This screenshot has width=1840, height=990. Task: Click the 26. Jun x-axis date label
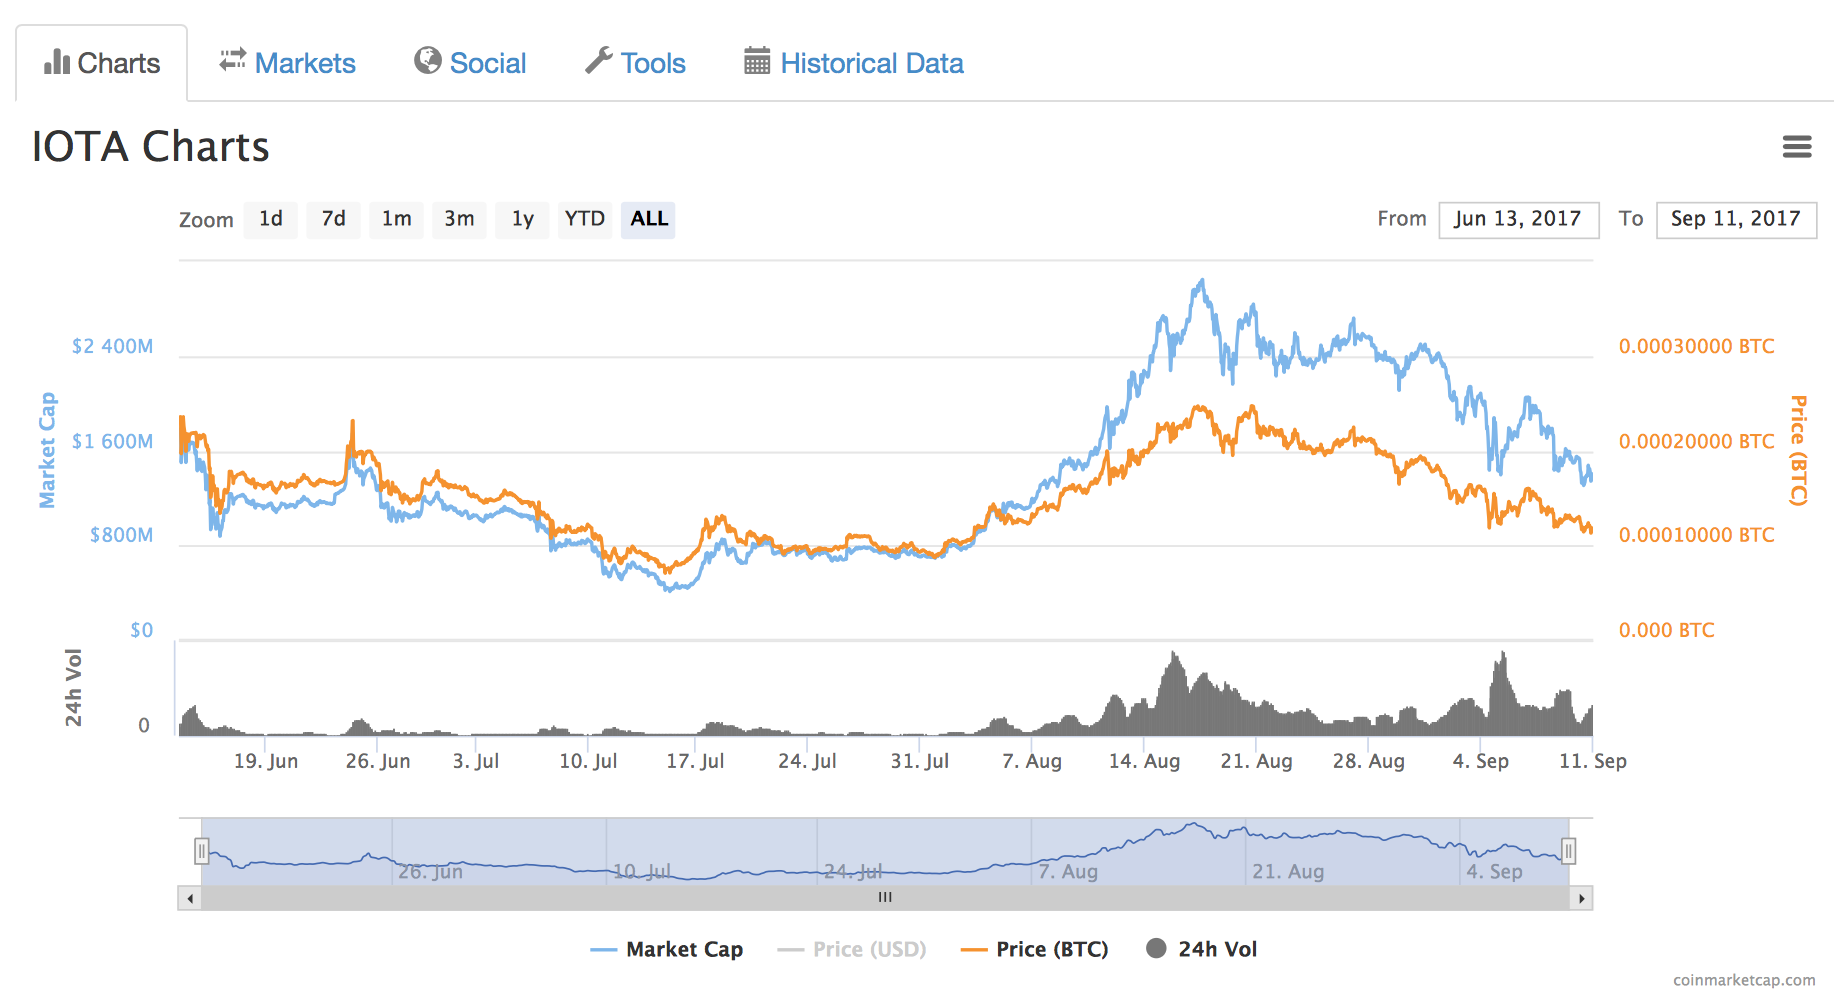378,761
